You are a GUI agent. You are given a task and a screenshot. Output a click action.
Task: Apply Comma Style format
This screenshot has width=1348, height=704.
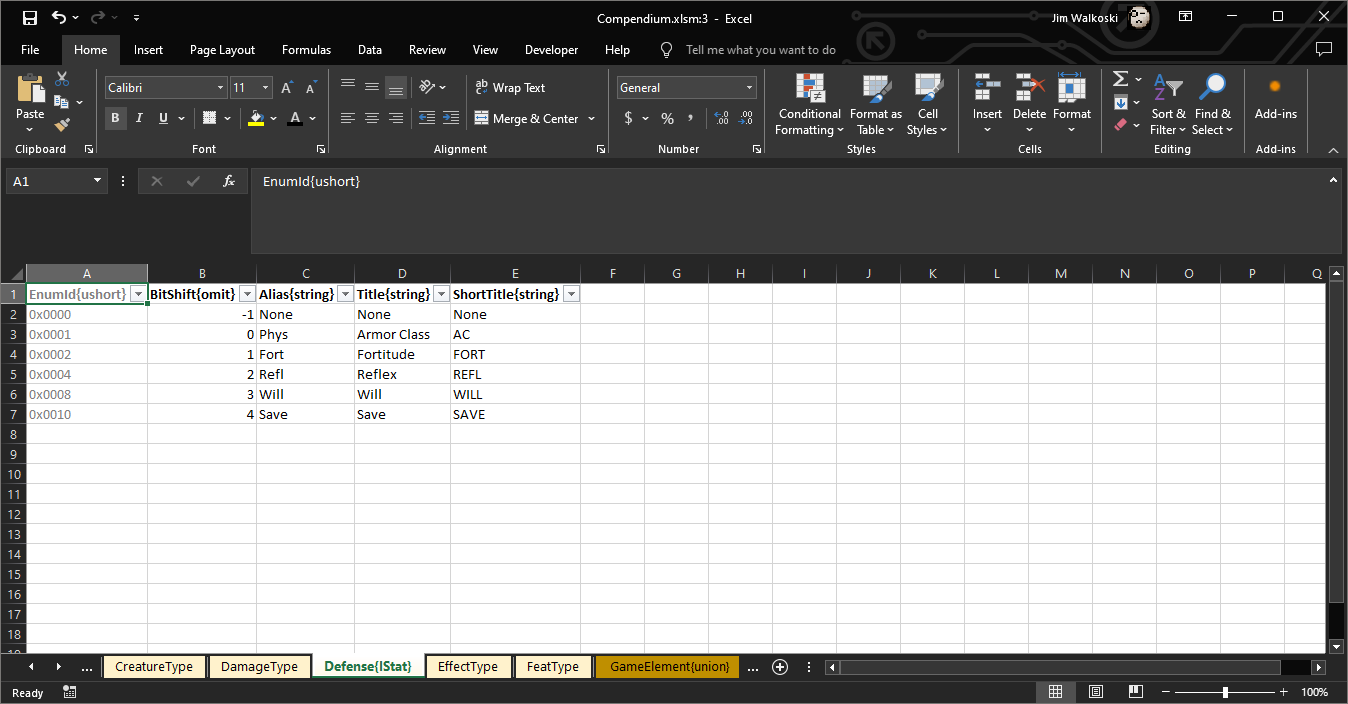click(x=691, y=118)
